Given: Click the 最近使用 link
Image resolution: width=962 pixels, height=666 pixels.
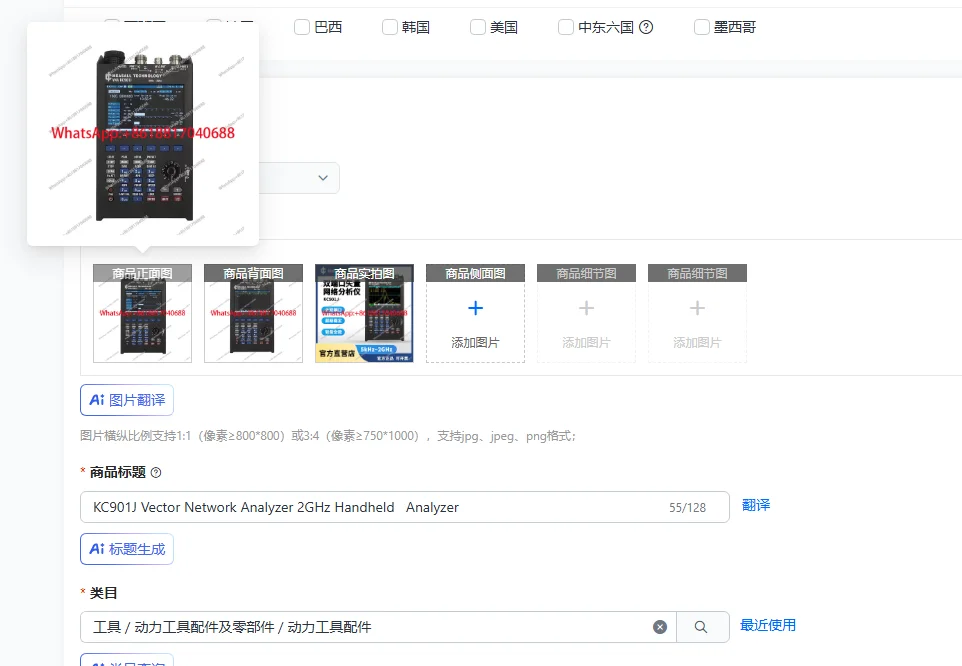Looking at the screenshot, I should 768,625.
